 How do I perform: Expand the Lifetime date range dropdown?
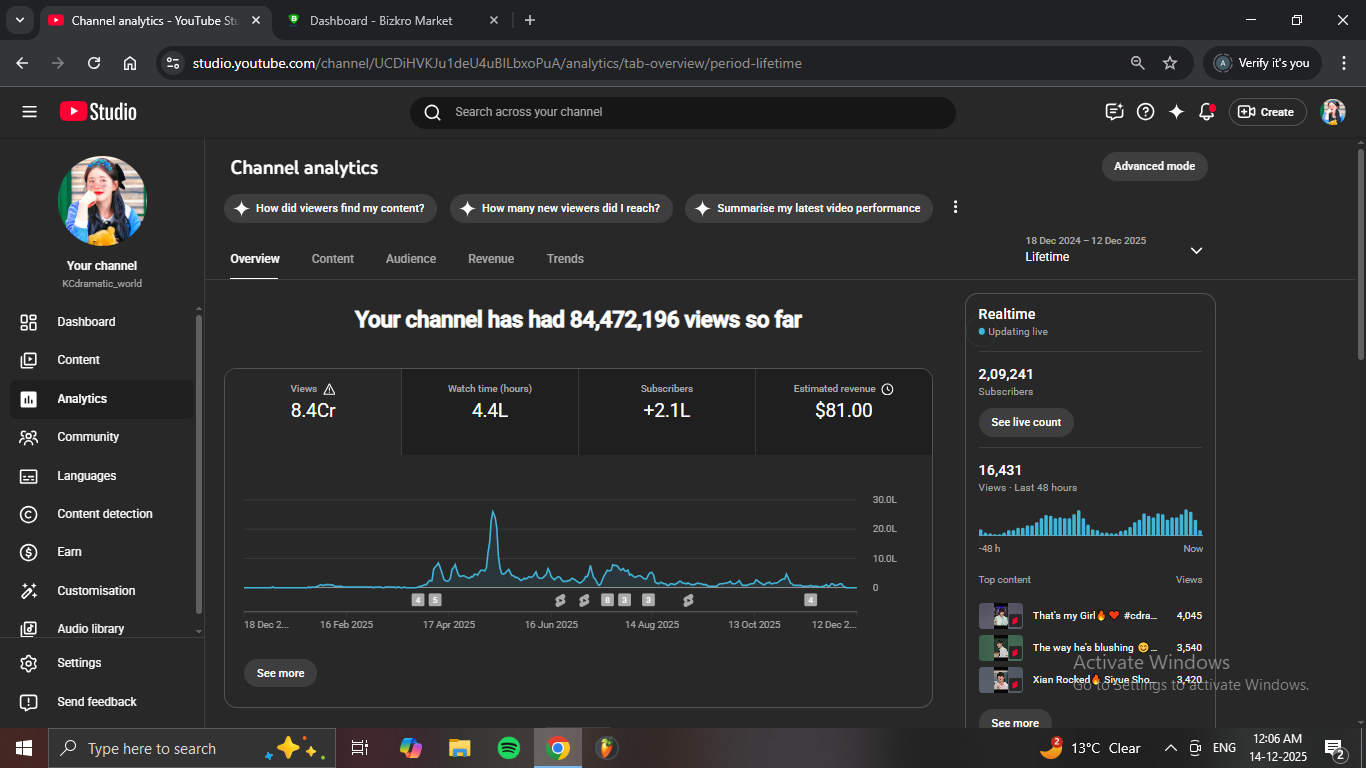[1196, 250]
